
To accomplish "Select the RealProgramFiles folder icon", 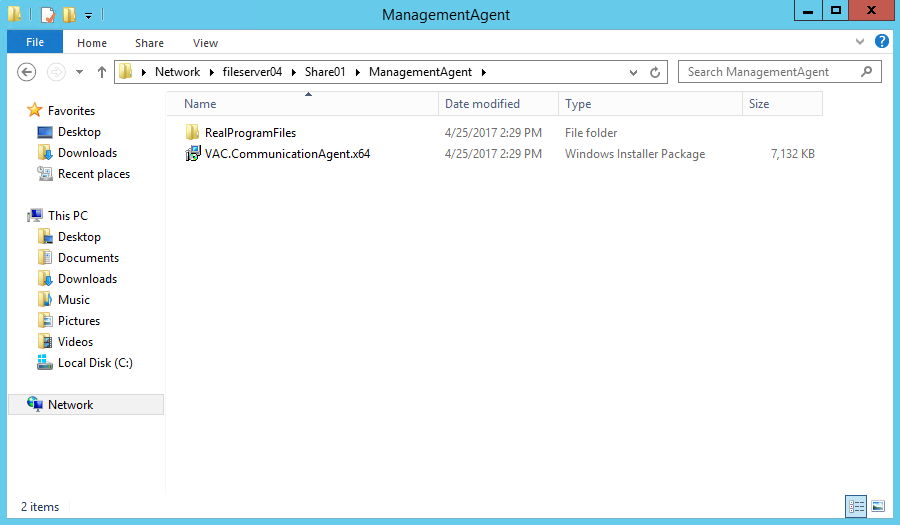I will (192, 133).
